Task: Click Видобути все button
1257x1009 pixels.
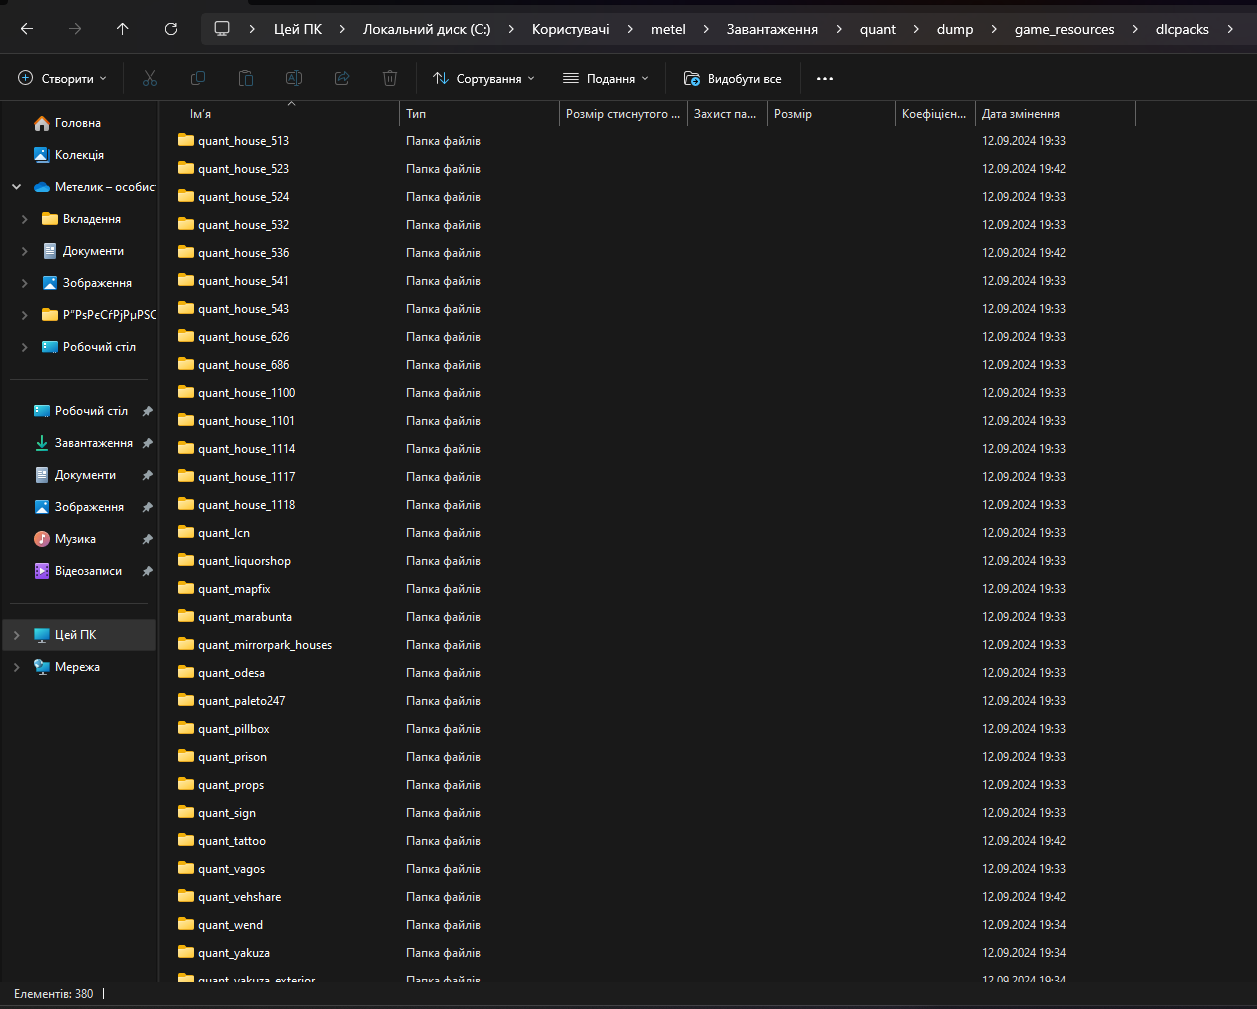Action: (x=733, y=78)
